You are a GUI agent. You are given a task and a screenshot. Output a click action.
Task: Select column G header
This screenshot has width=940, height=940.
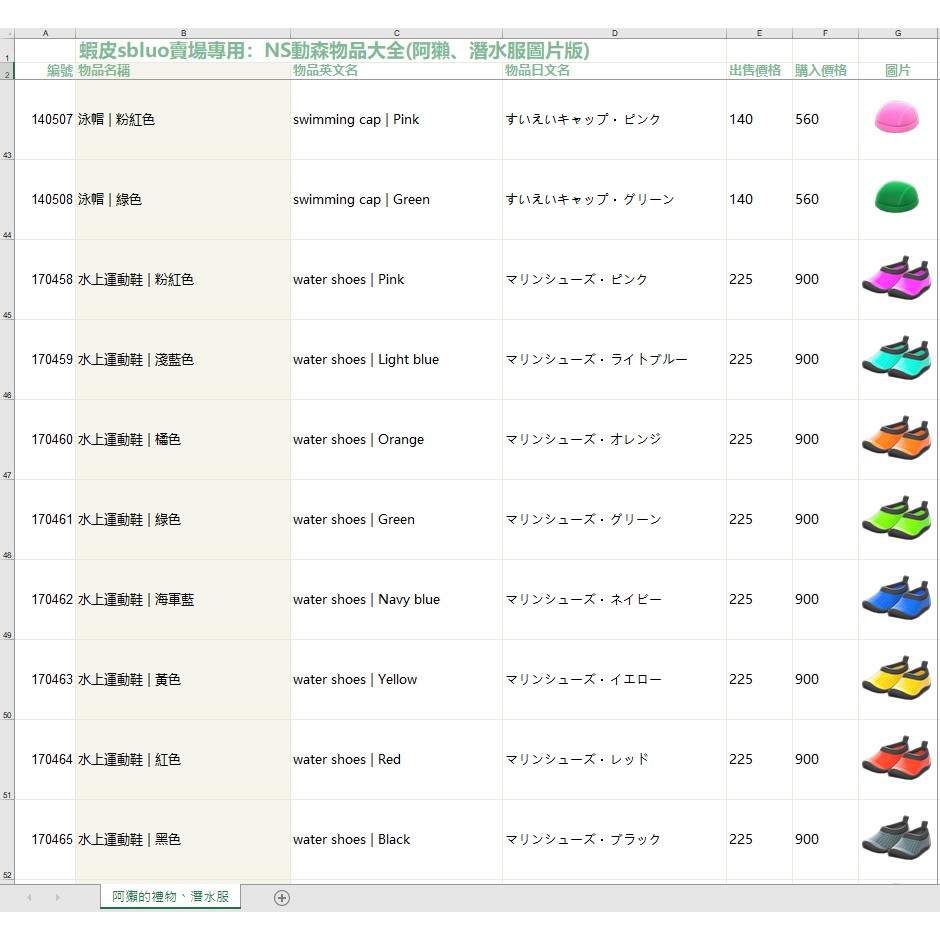(898, 34)
